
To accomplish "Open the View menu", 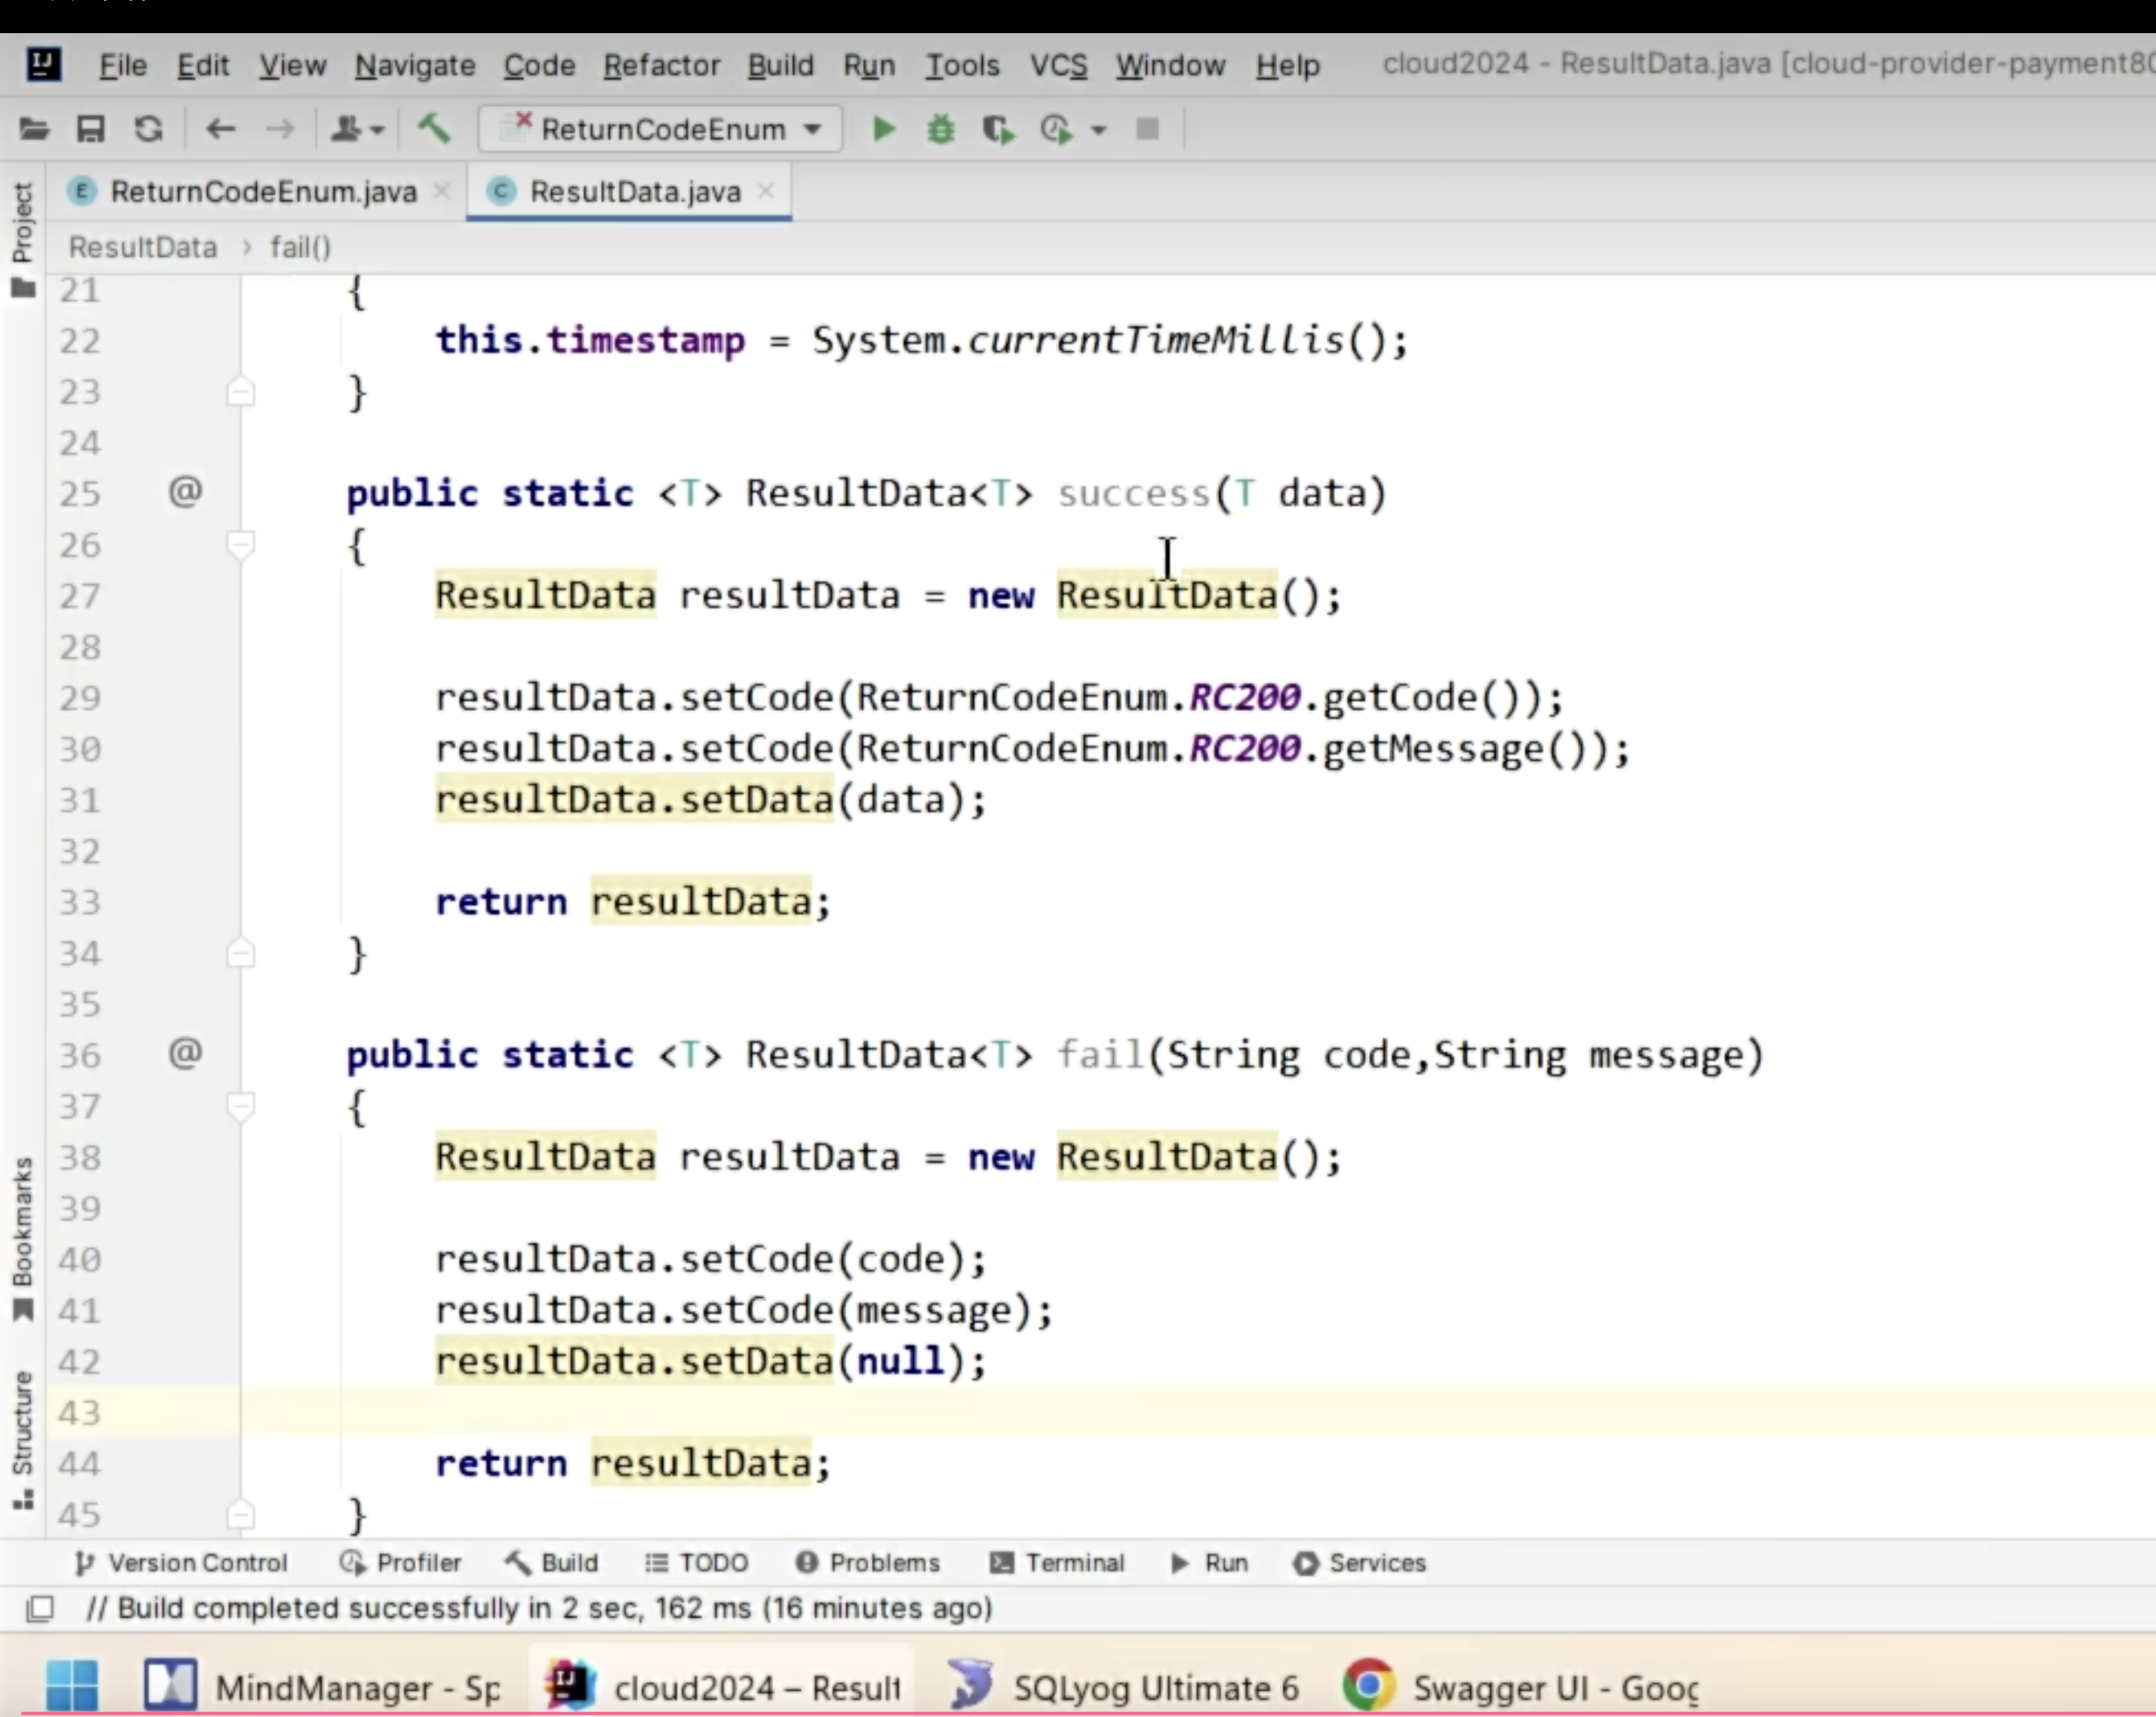I will click(x=292, y=65).
